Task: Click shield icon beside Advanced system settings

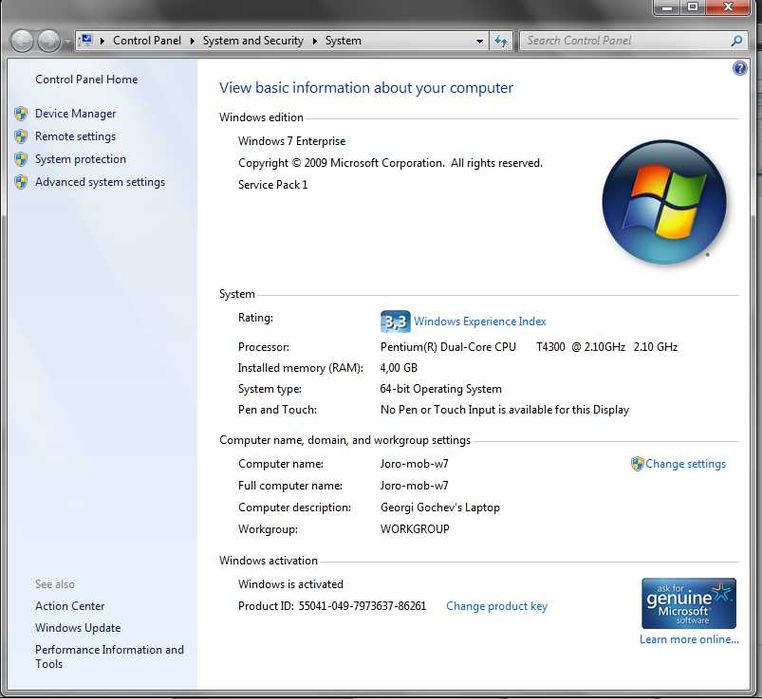Action: tap(21, 182)
